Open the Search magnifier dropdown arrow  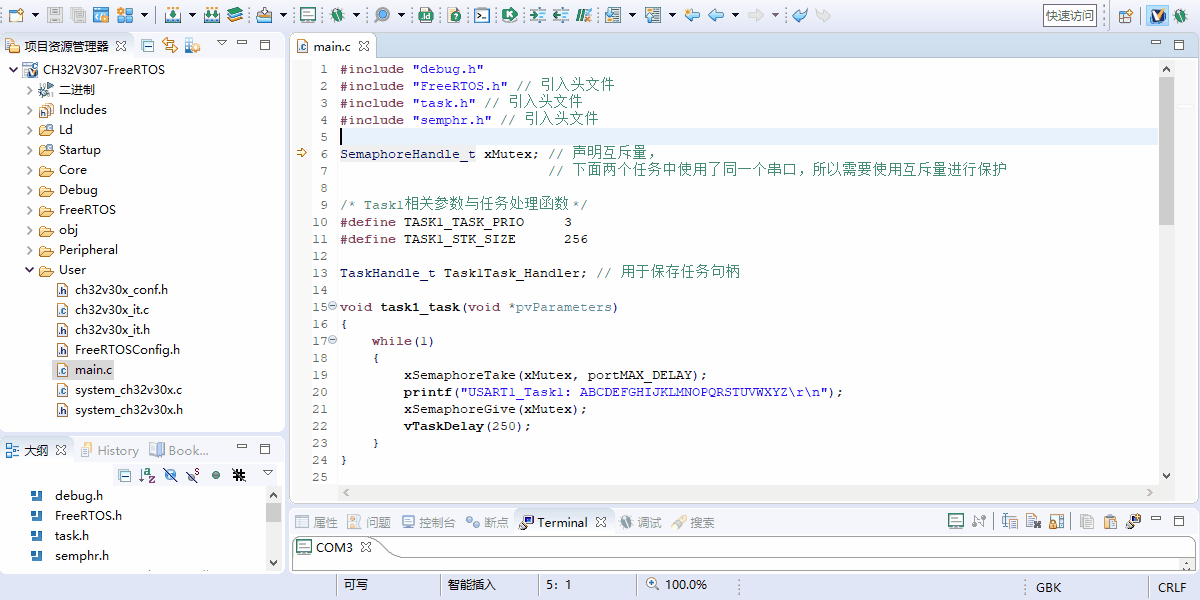coord(402,15)
